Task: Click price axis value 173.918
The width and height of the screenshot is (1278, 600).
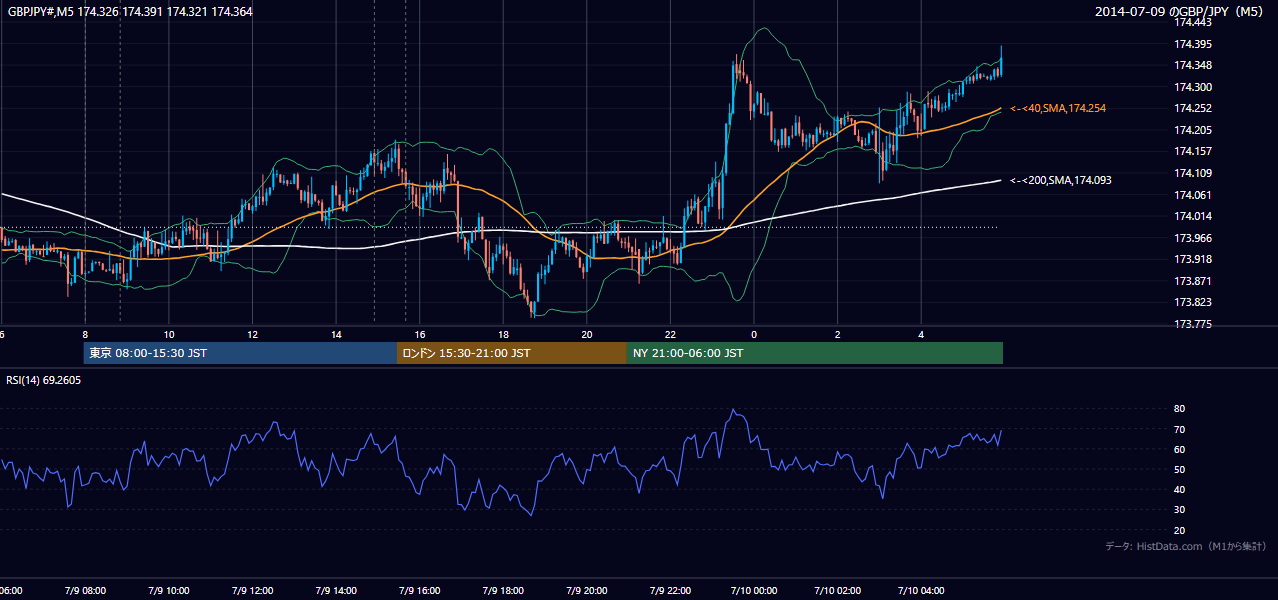Action: [1193, 259]
